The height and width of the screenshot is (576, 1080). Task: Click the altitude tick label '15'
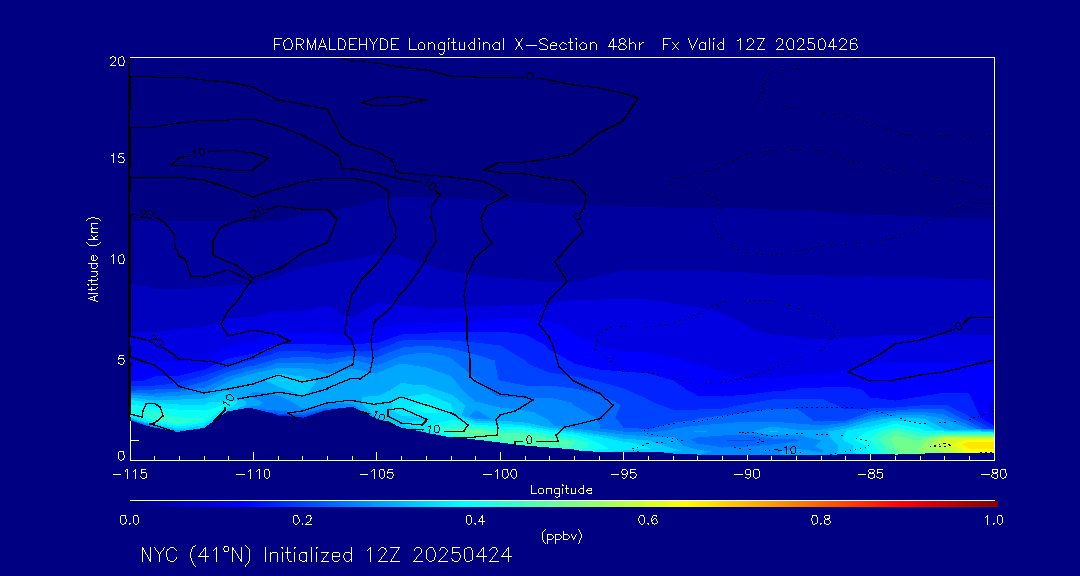click(x=117, y=158)
